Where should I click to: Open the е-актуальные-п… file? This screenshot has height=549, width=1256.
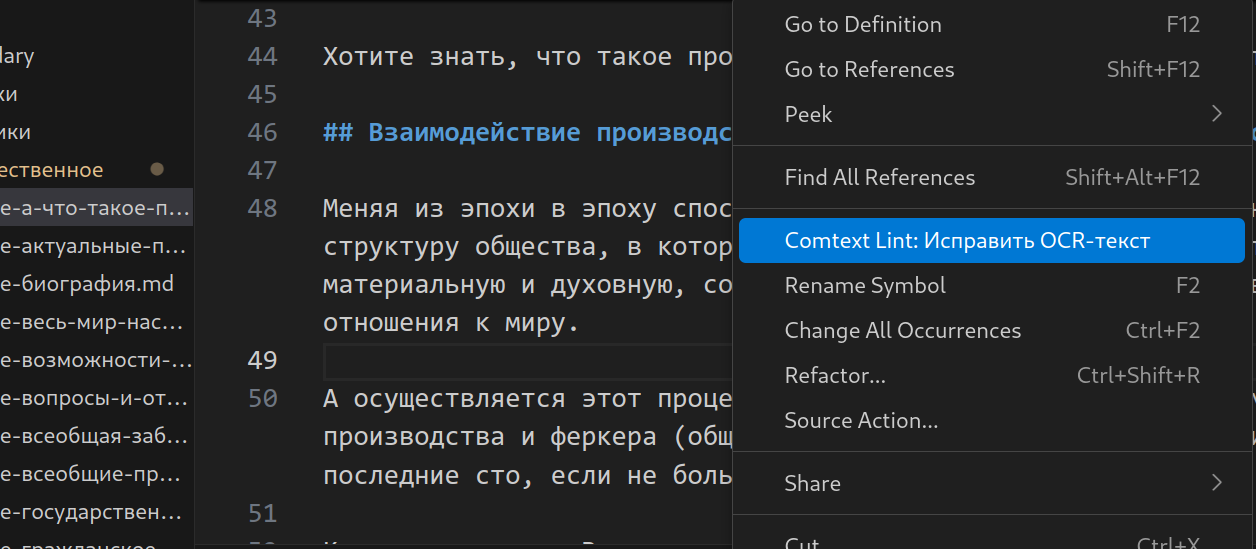click(x=94, y=247)
